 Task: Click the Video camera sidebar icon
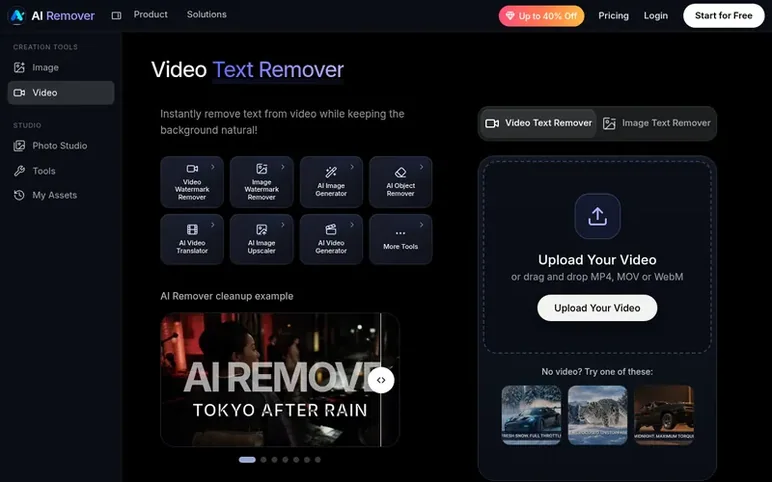(19, 93)
